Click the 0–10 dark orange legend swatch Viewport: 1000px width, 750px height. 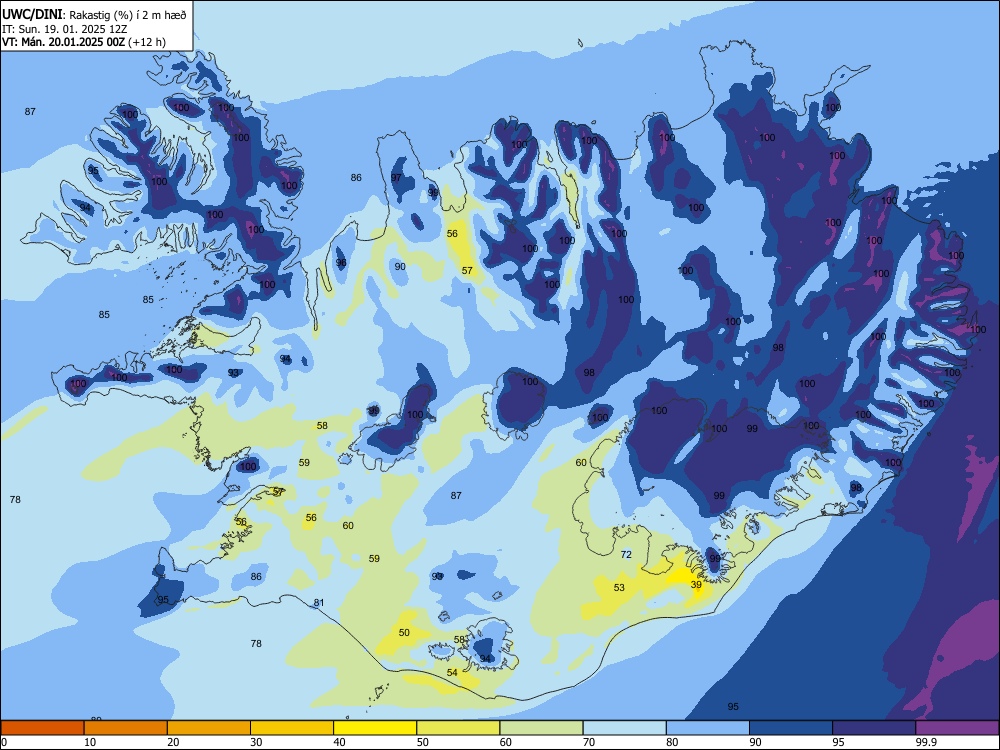coord(42,728)
